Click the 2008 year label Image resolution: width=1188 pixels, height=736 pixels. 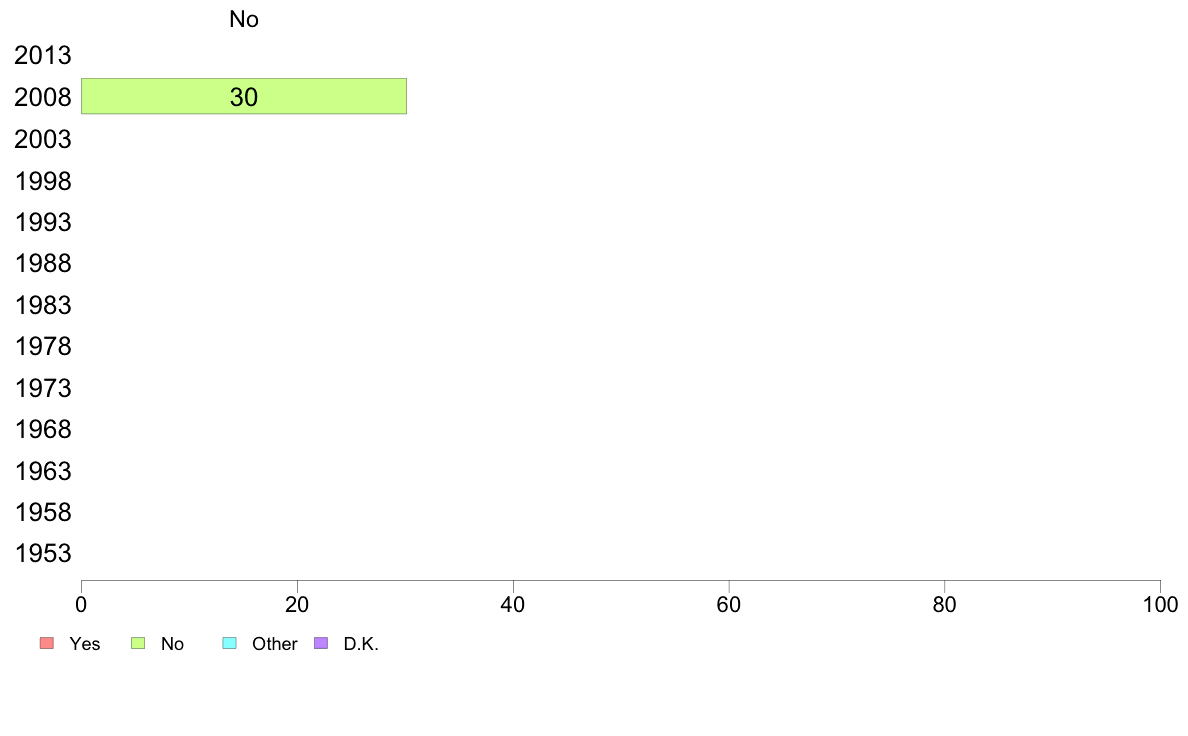42,97
